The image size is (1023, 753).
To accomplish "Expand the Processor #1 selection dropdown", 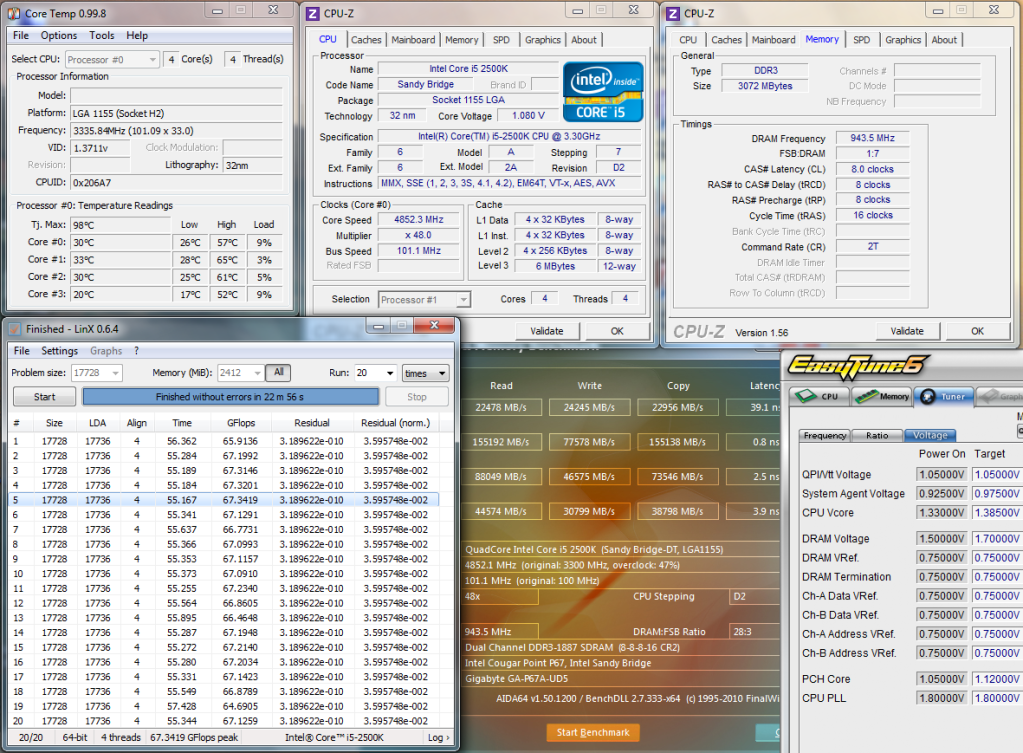I will 424,300.
